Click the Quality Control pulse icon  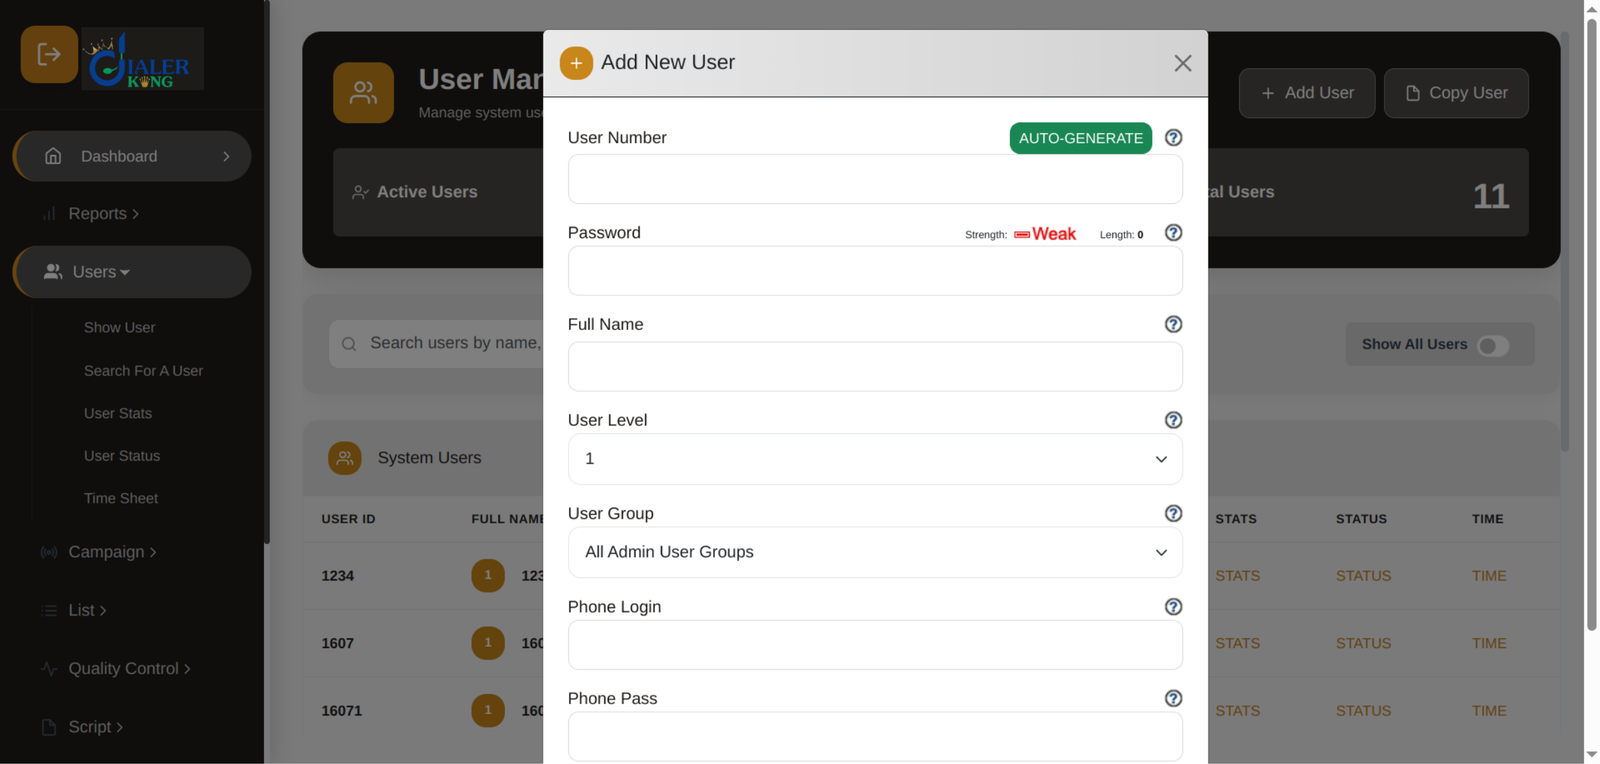(49, 669)
